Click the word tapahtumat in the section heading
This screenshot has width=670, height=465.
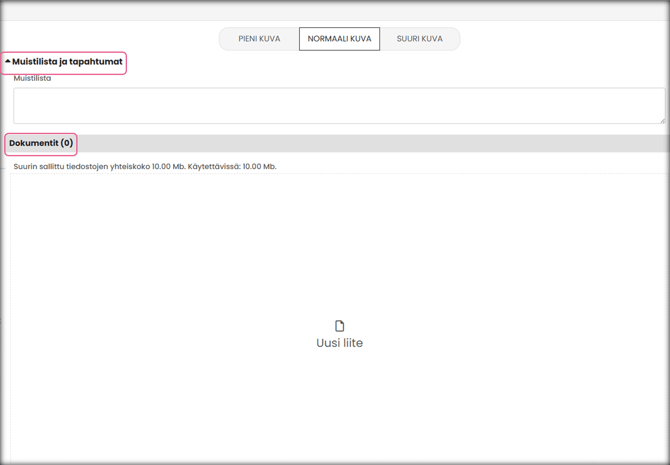(96, 62)
